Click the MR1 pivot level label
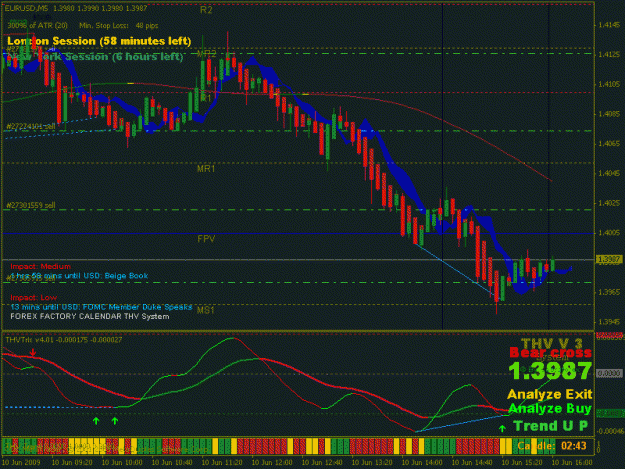Screen dimensions: 625x469 pyautogui.click(x=206, y=169)
